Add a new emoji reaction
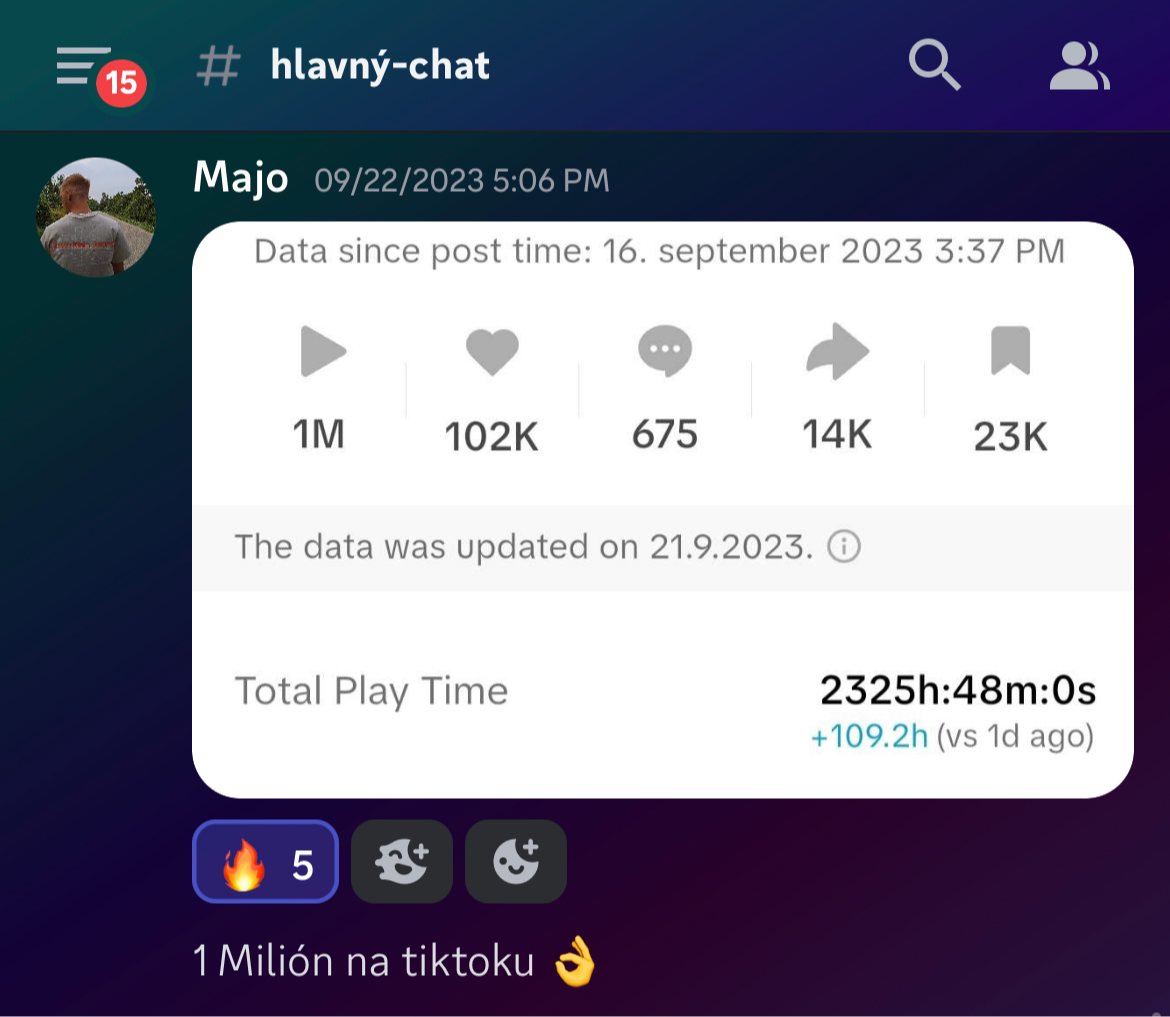Image resolution: width=1170 pixels, height=1017 pixels. (516, 862)
